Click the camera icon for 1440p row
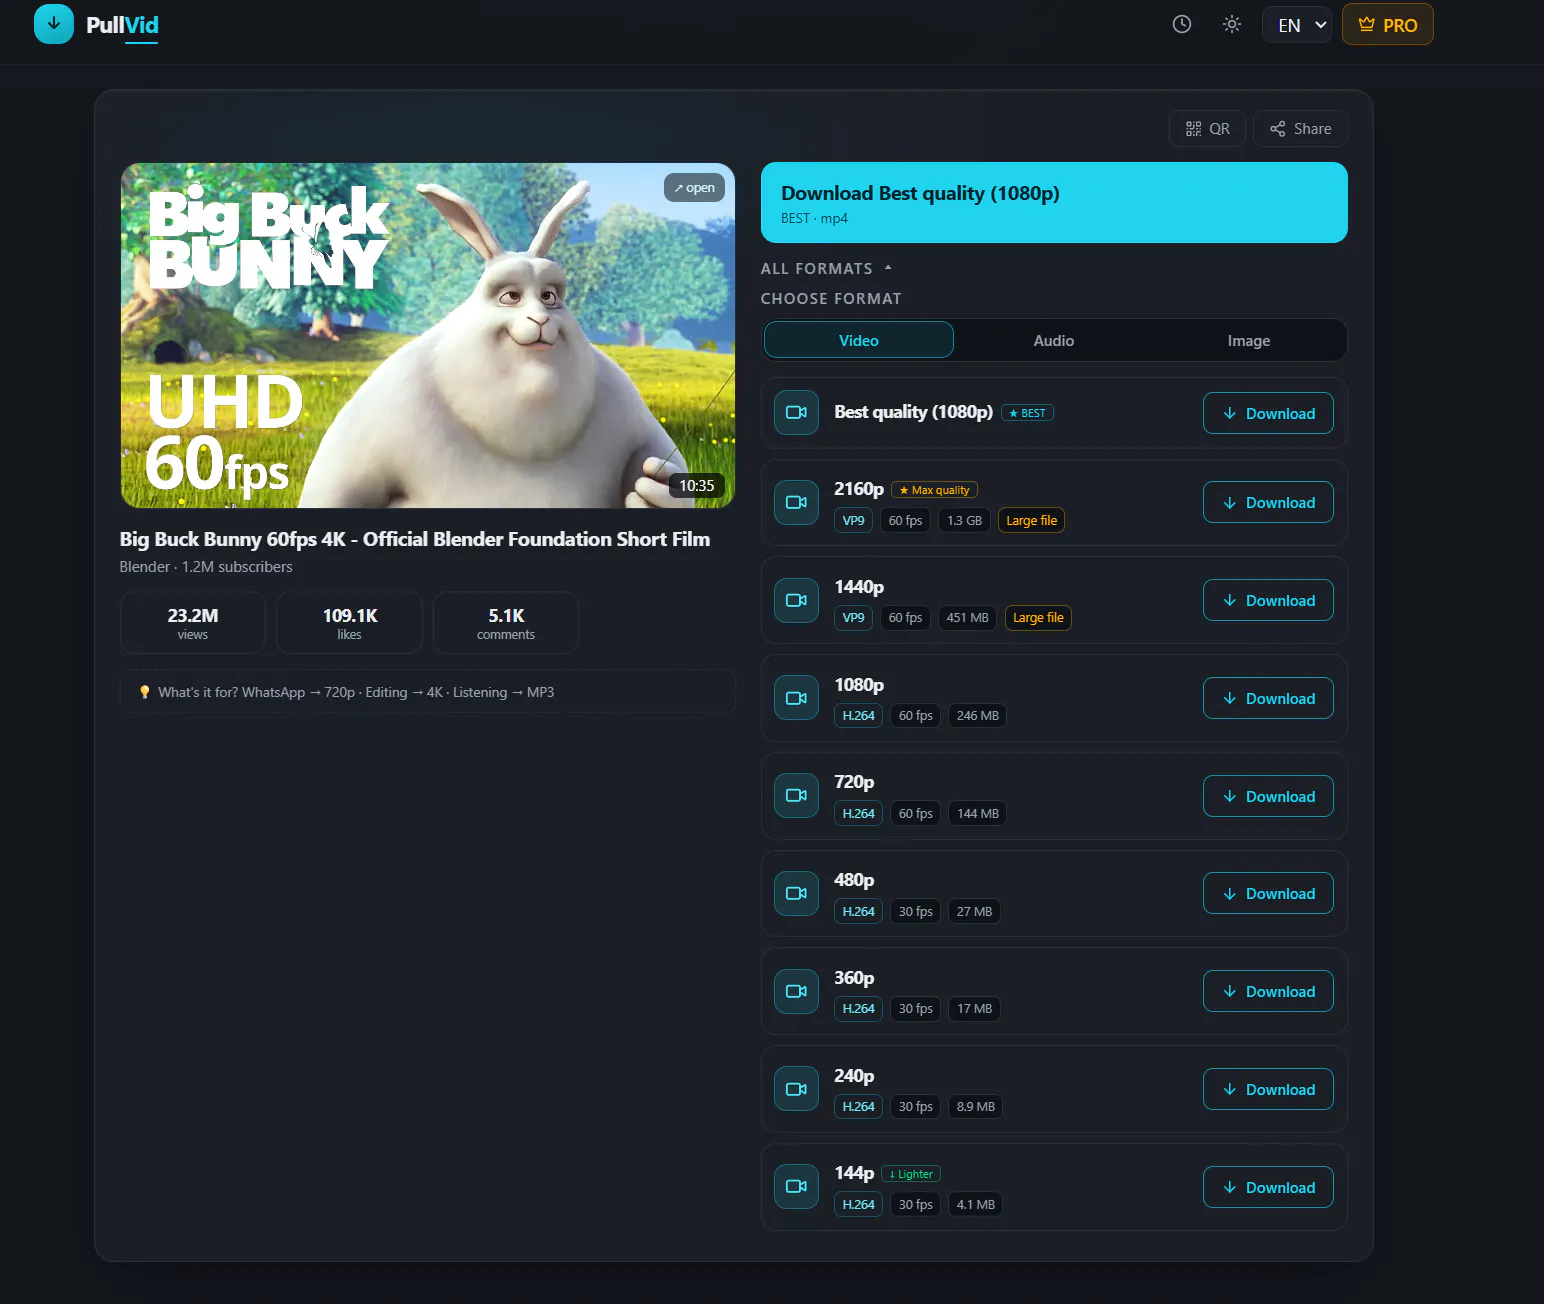Viewport: 1544px width, 1304px height. (x=797, y=600)
